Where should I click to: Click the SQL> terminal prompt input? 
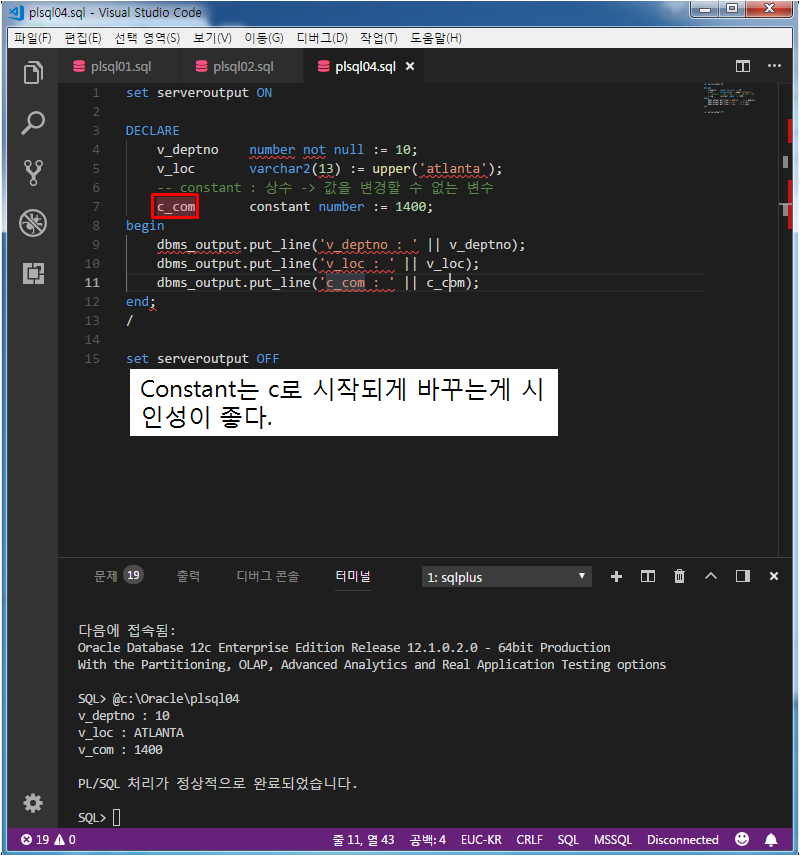116,817
